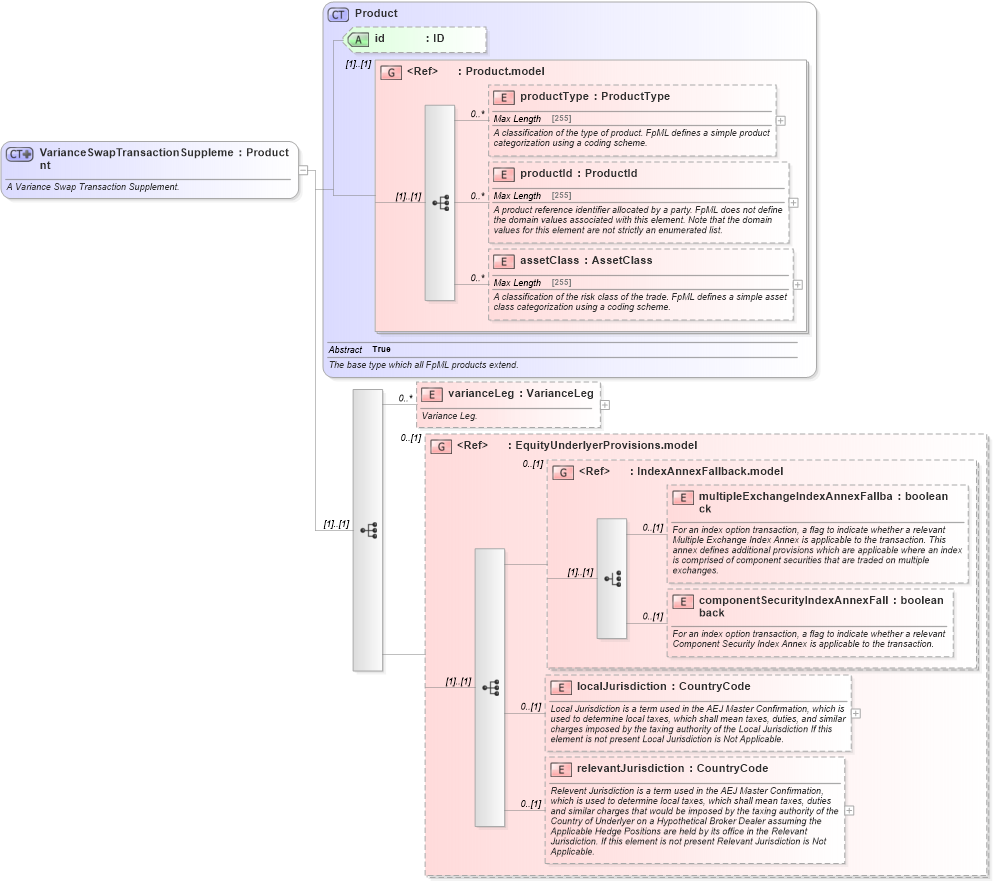Screen dimensions: 993x883
Task: Select the relevantJurisdiction element name
Action: point(630,768)
